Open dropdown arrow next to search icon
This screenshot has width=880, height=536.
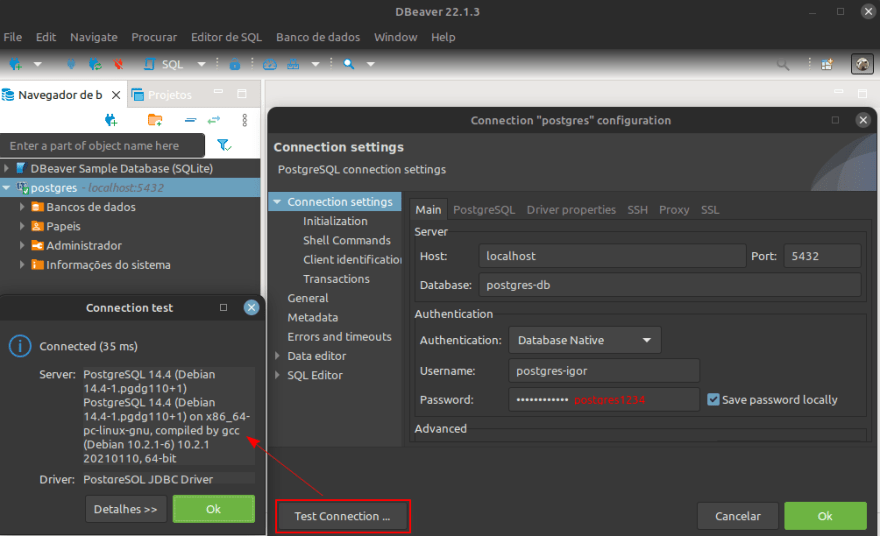tap(370, 64)
